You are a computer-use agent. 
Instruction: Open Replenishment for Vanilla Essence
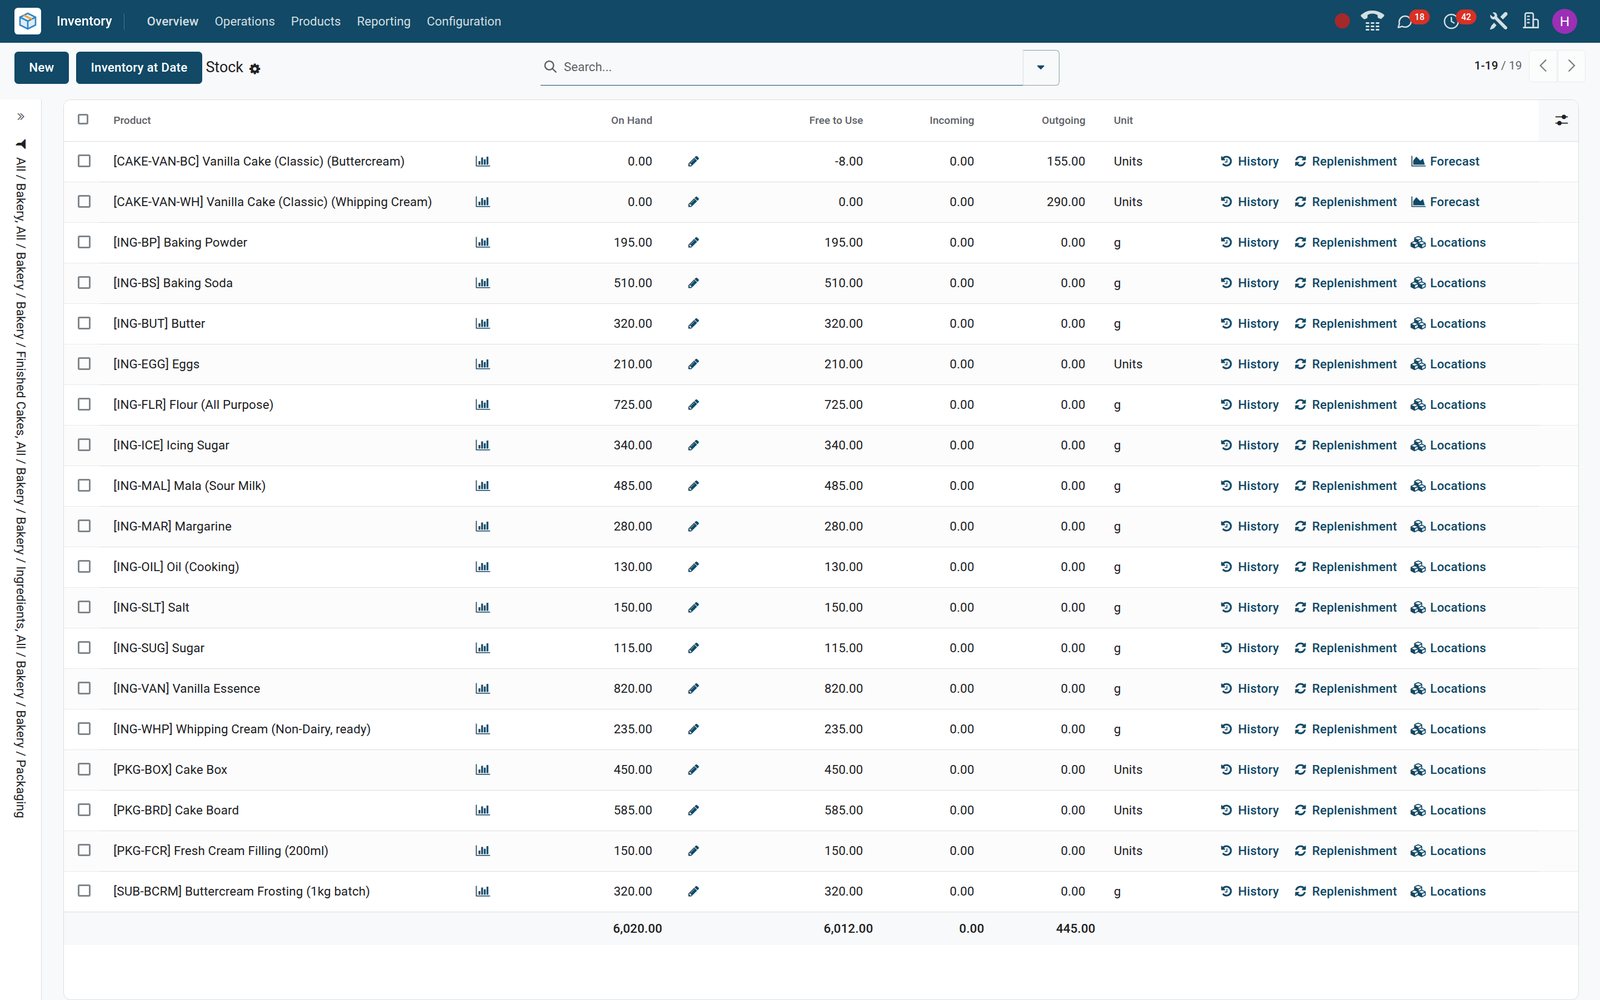click(x=1345, y=689)
